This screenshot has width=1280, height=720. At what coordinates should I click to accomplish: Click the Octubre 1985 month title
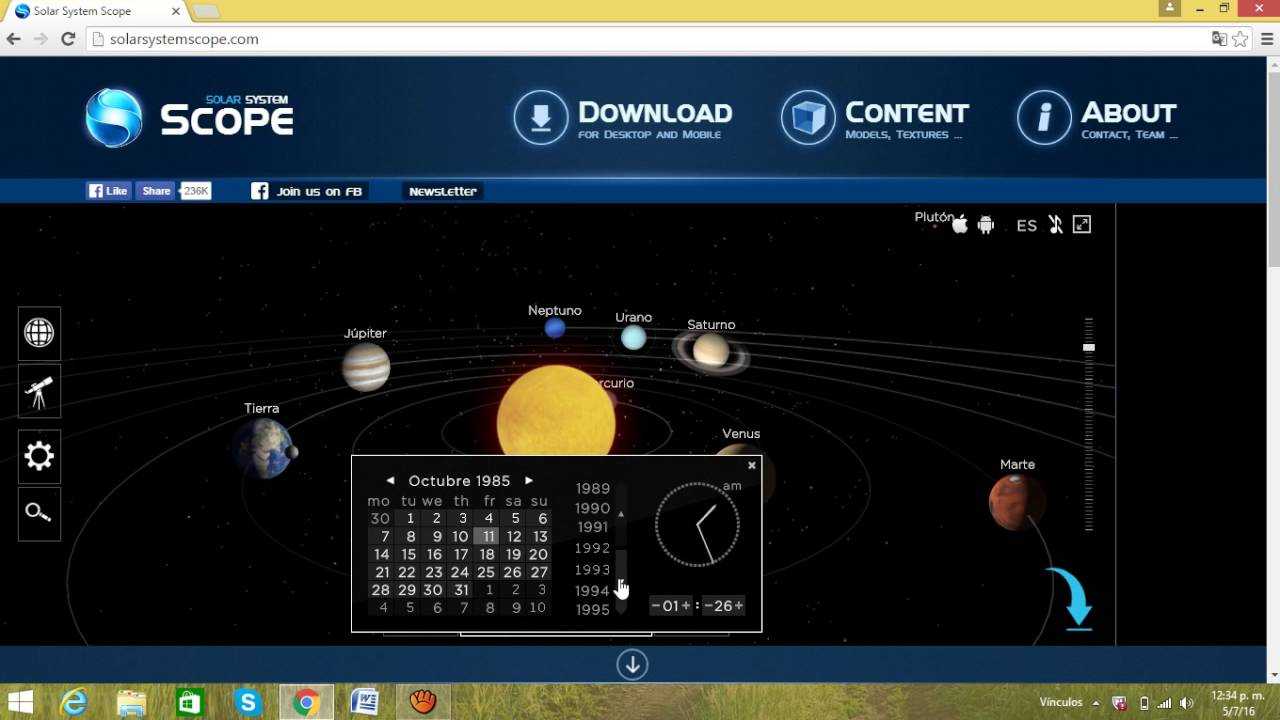click(459, 481)
